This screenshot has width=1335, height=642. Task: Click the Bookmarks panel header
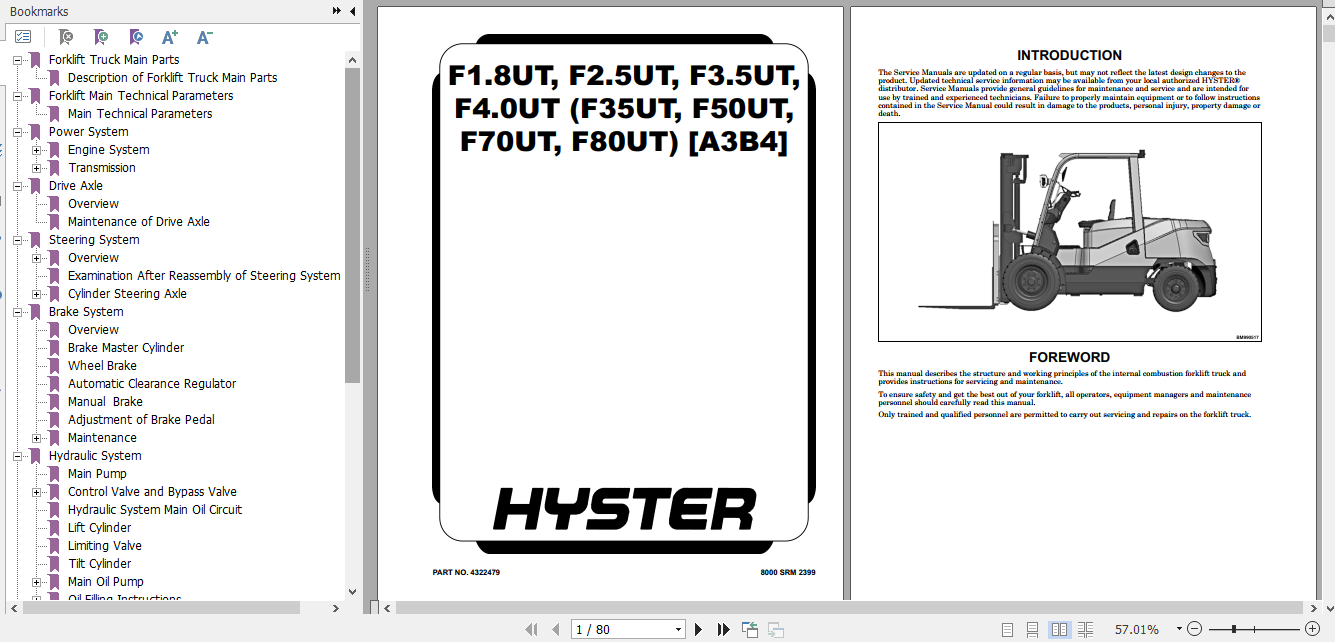coord(39,11)
